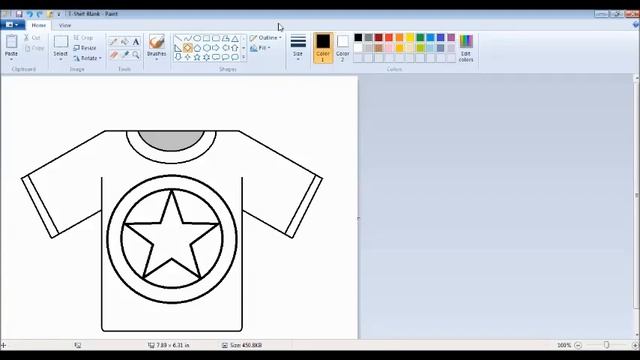Screen dimensions: 640x360
Task: Choose the Rectangle shape
Action: 207,38
